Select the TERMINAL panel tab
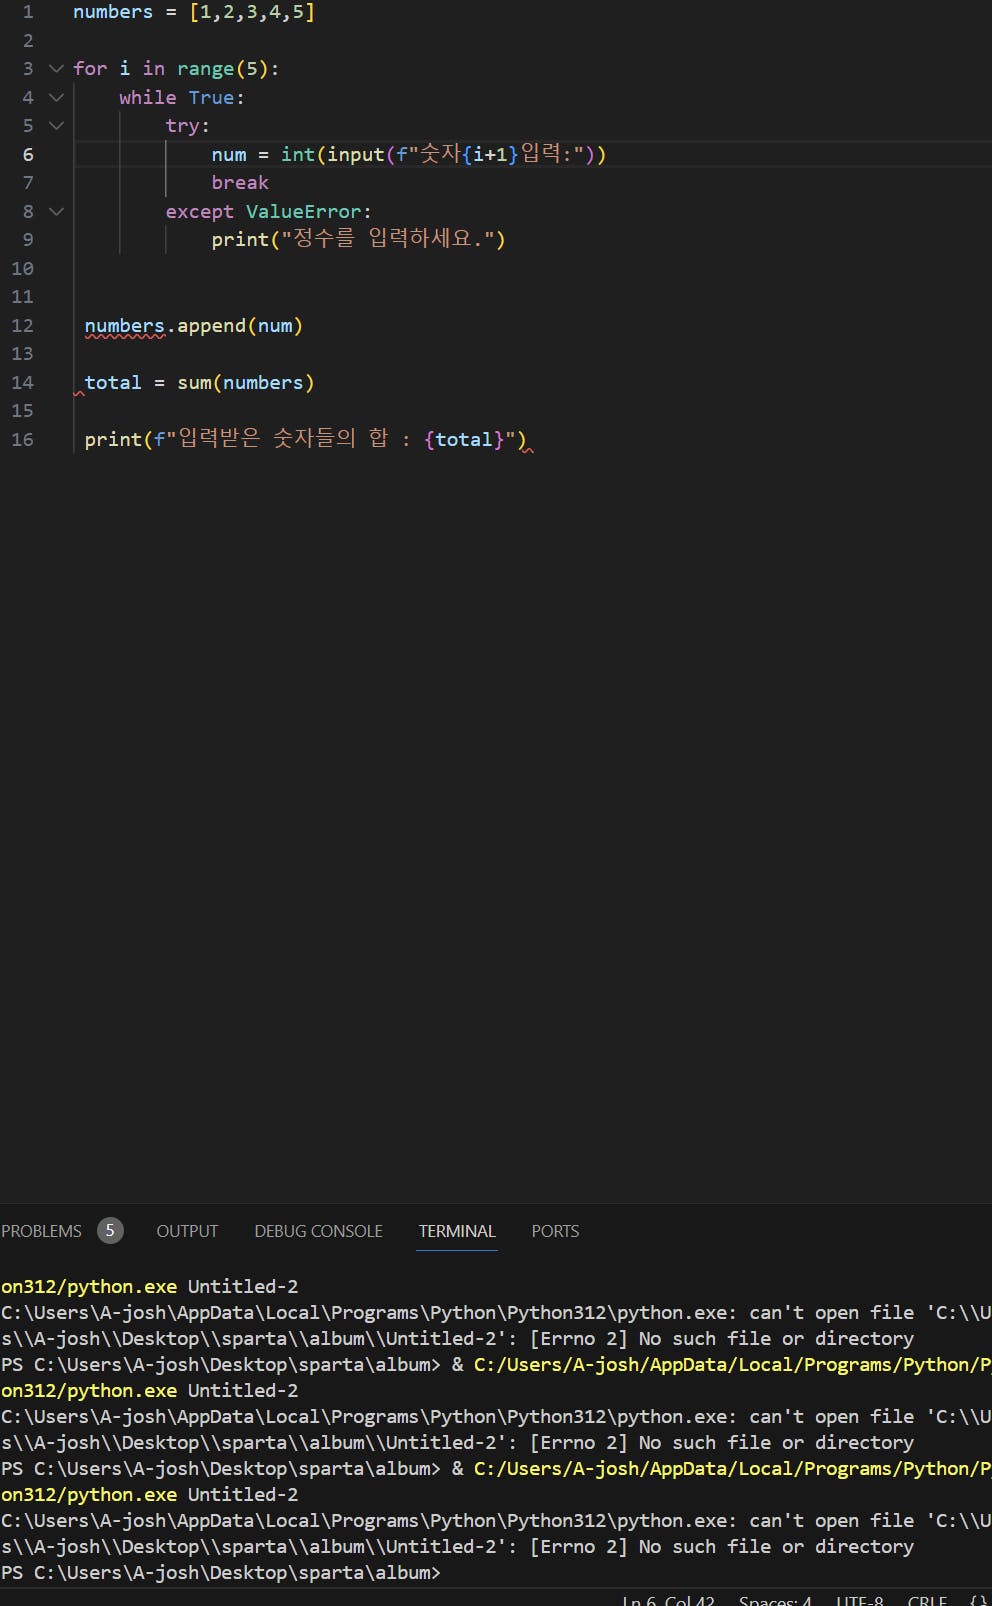 (x=457, y=1231)
